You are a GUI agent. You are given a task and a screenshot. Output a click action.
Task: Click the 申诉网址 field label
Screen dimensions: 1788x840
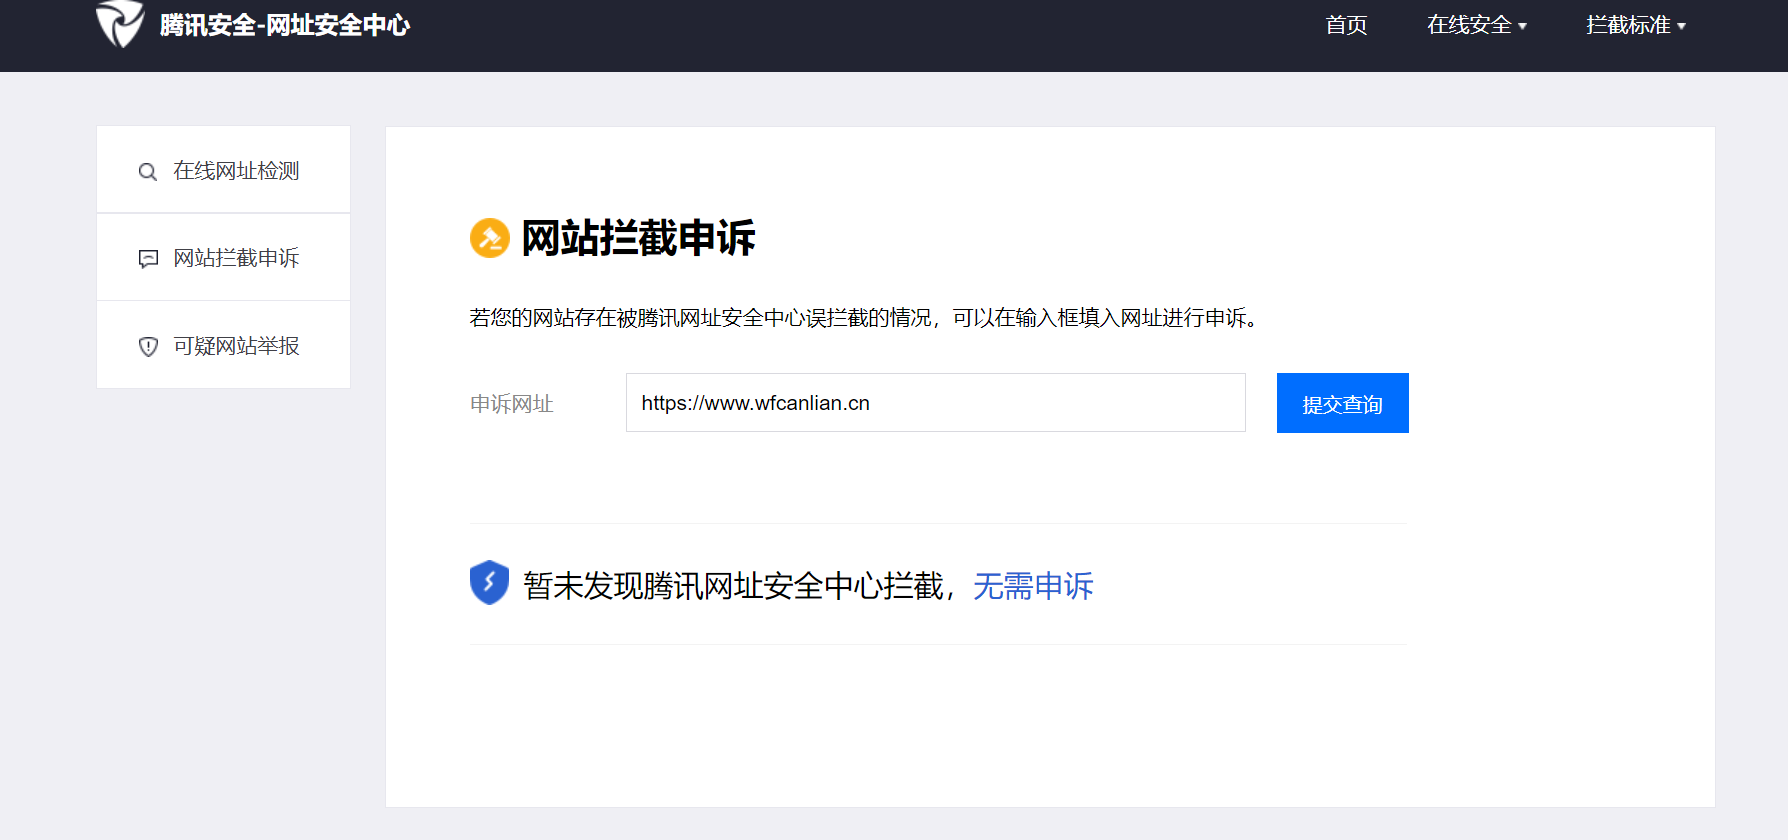coord(511,404)
